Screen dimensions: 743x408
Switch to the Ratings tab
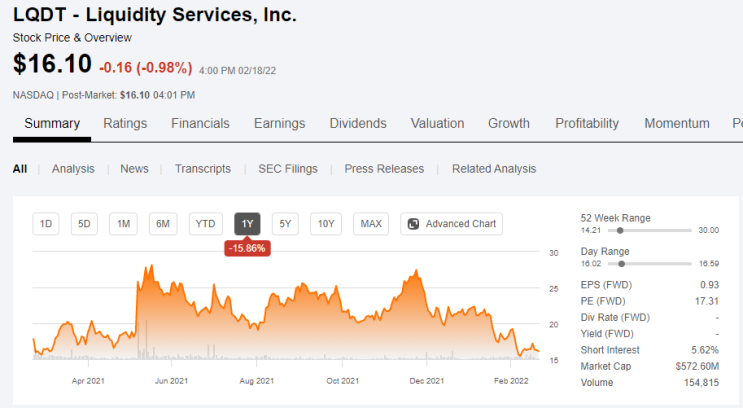125,124
